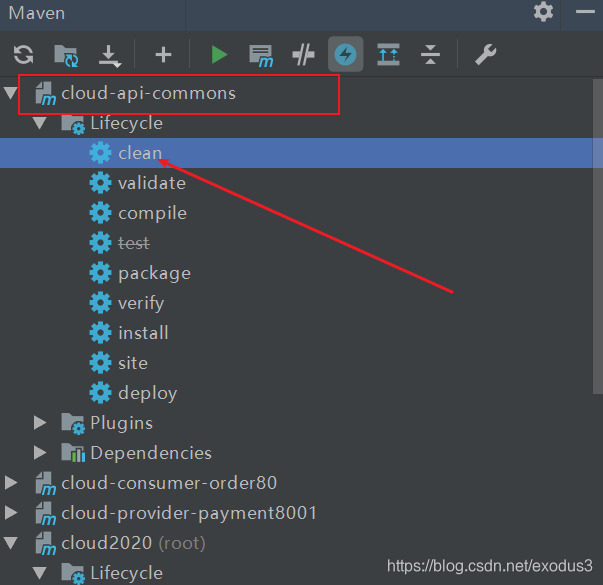603x585 pixels.
Task: Click Collapse All icon in toolbar
Action: (x=430, y=54)
